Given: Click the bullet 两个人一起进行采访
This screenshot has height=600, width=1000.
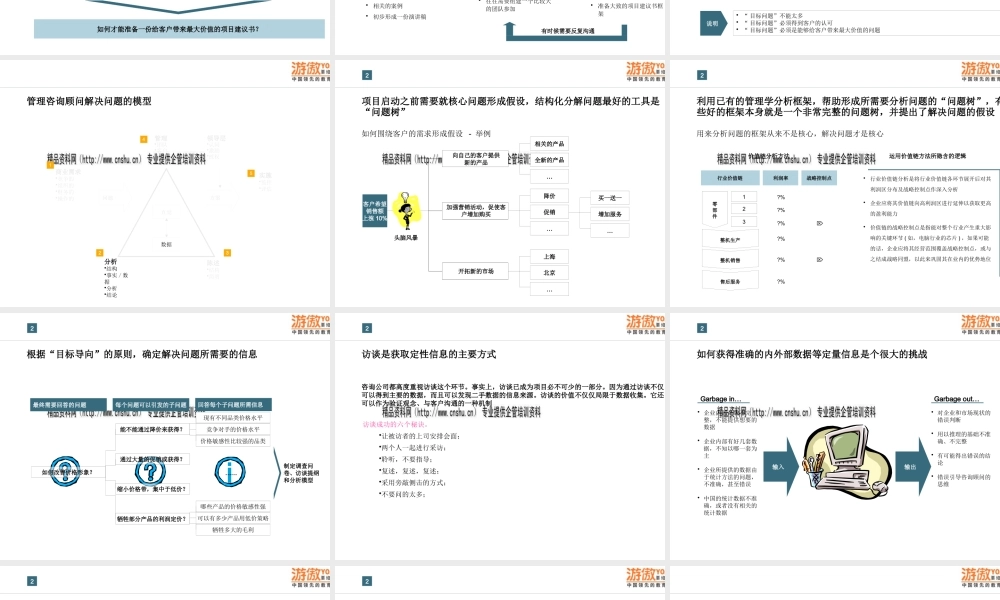Looking at the screenshot, I should [x=412, y=448].
